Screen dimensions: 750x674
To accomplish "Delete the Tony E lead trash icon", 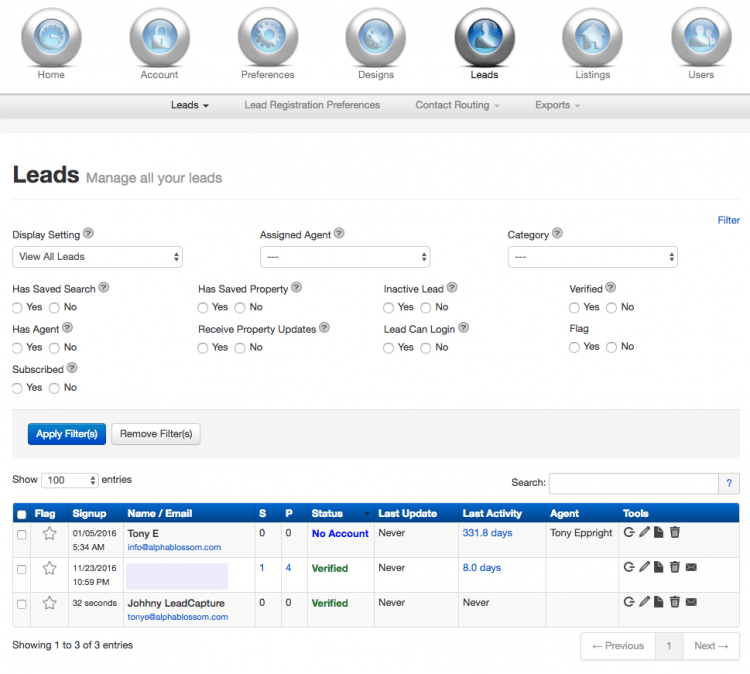I will point(674,532).
